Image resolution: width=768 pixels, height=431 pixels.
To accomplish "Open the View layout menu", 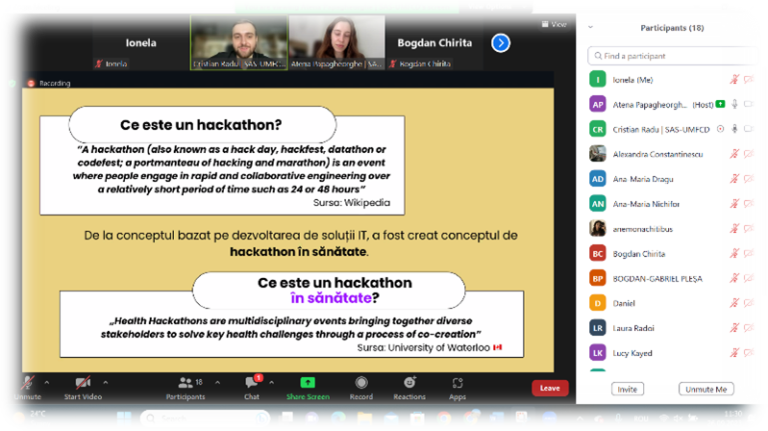I will click(554, 24).
